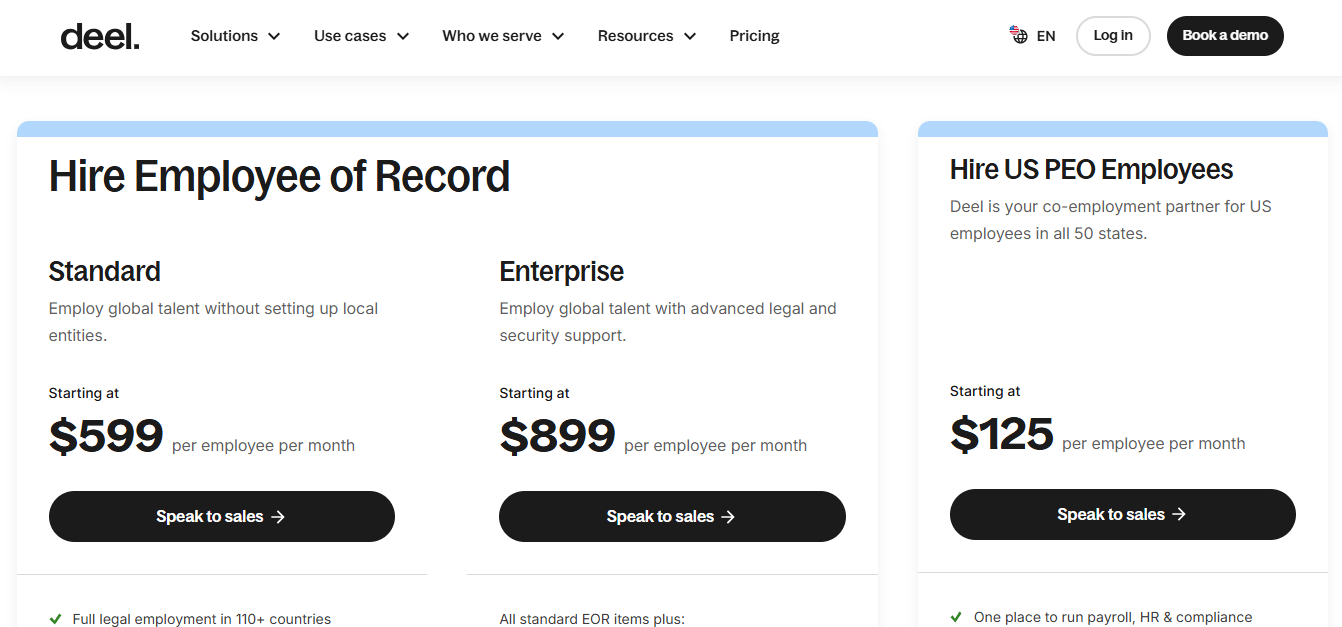Click the $599 Standard price

tap(106, 436)
